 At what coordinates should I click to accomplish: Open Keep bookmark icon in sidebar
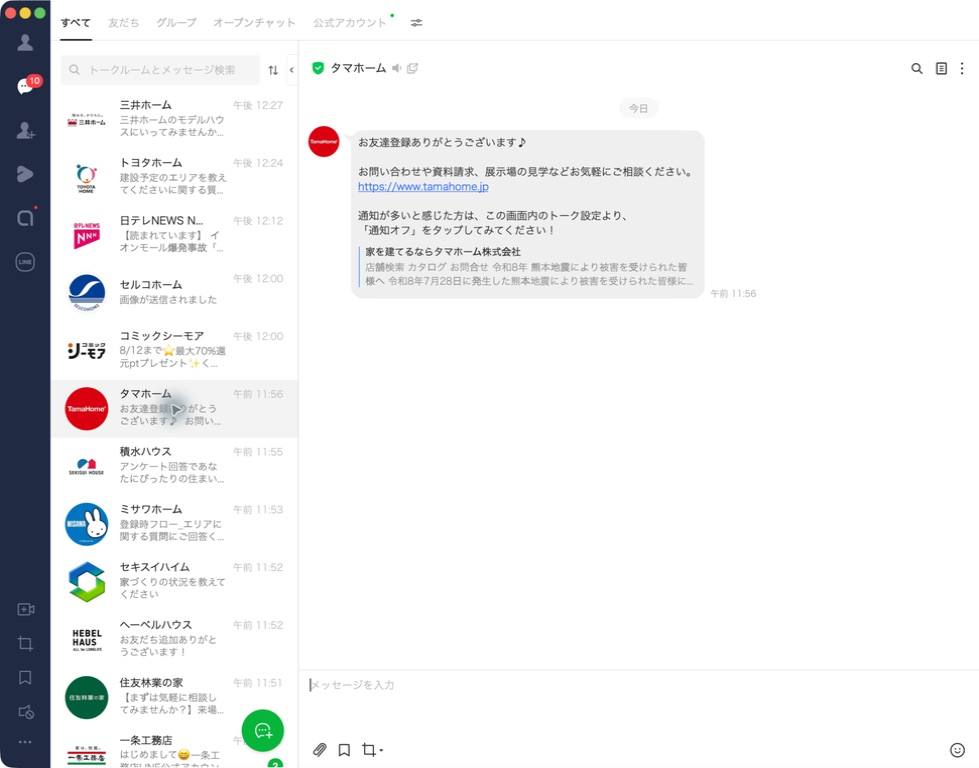point(25,677)
